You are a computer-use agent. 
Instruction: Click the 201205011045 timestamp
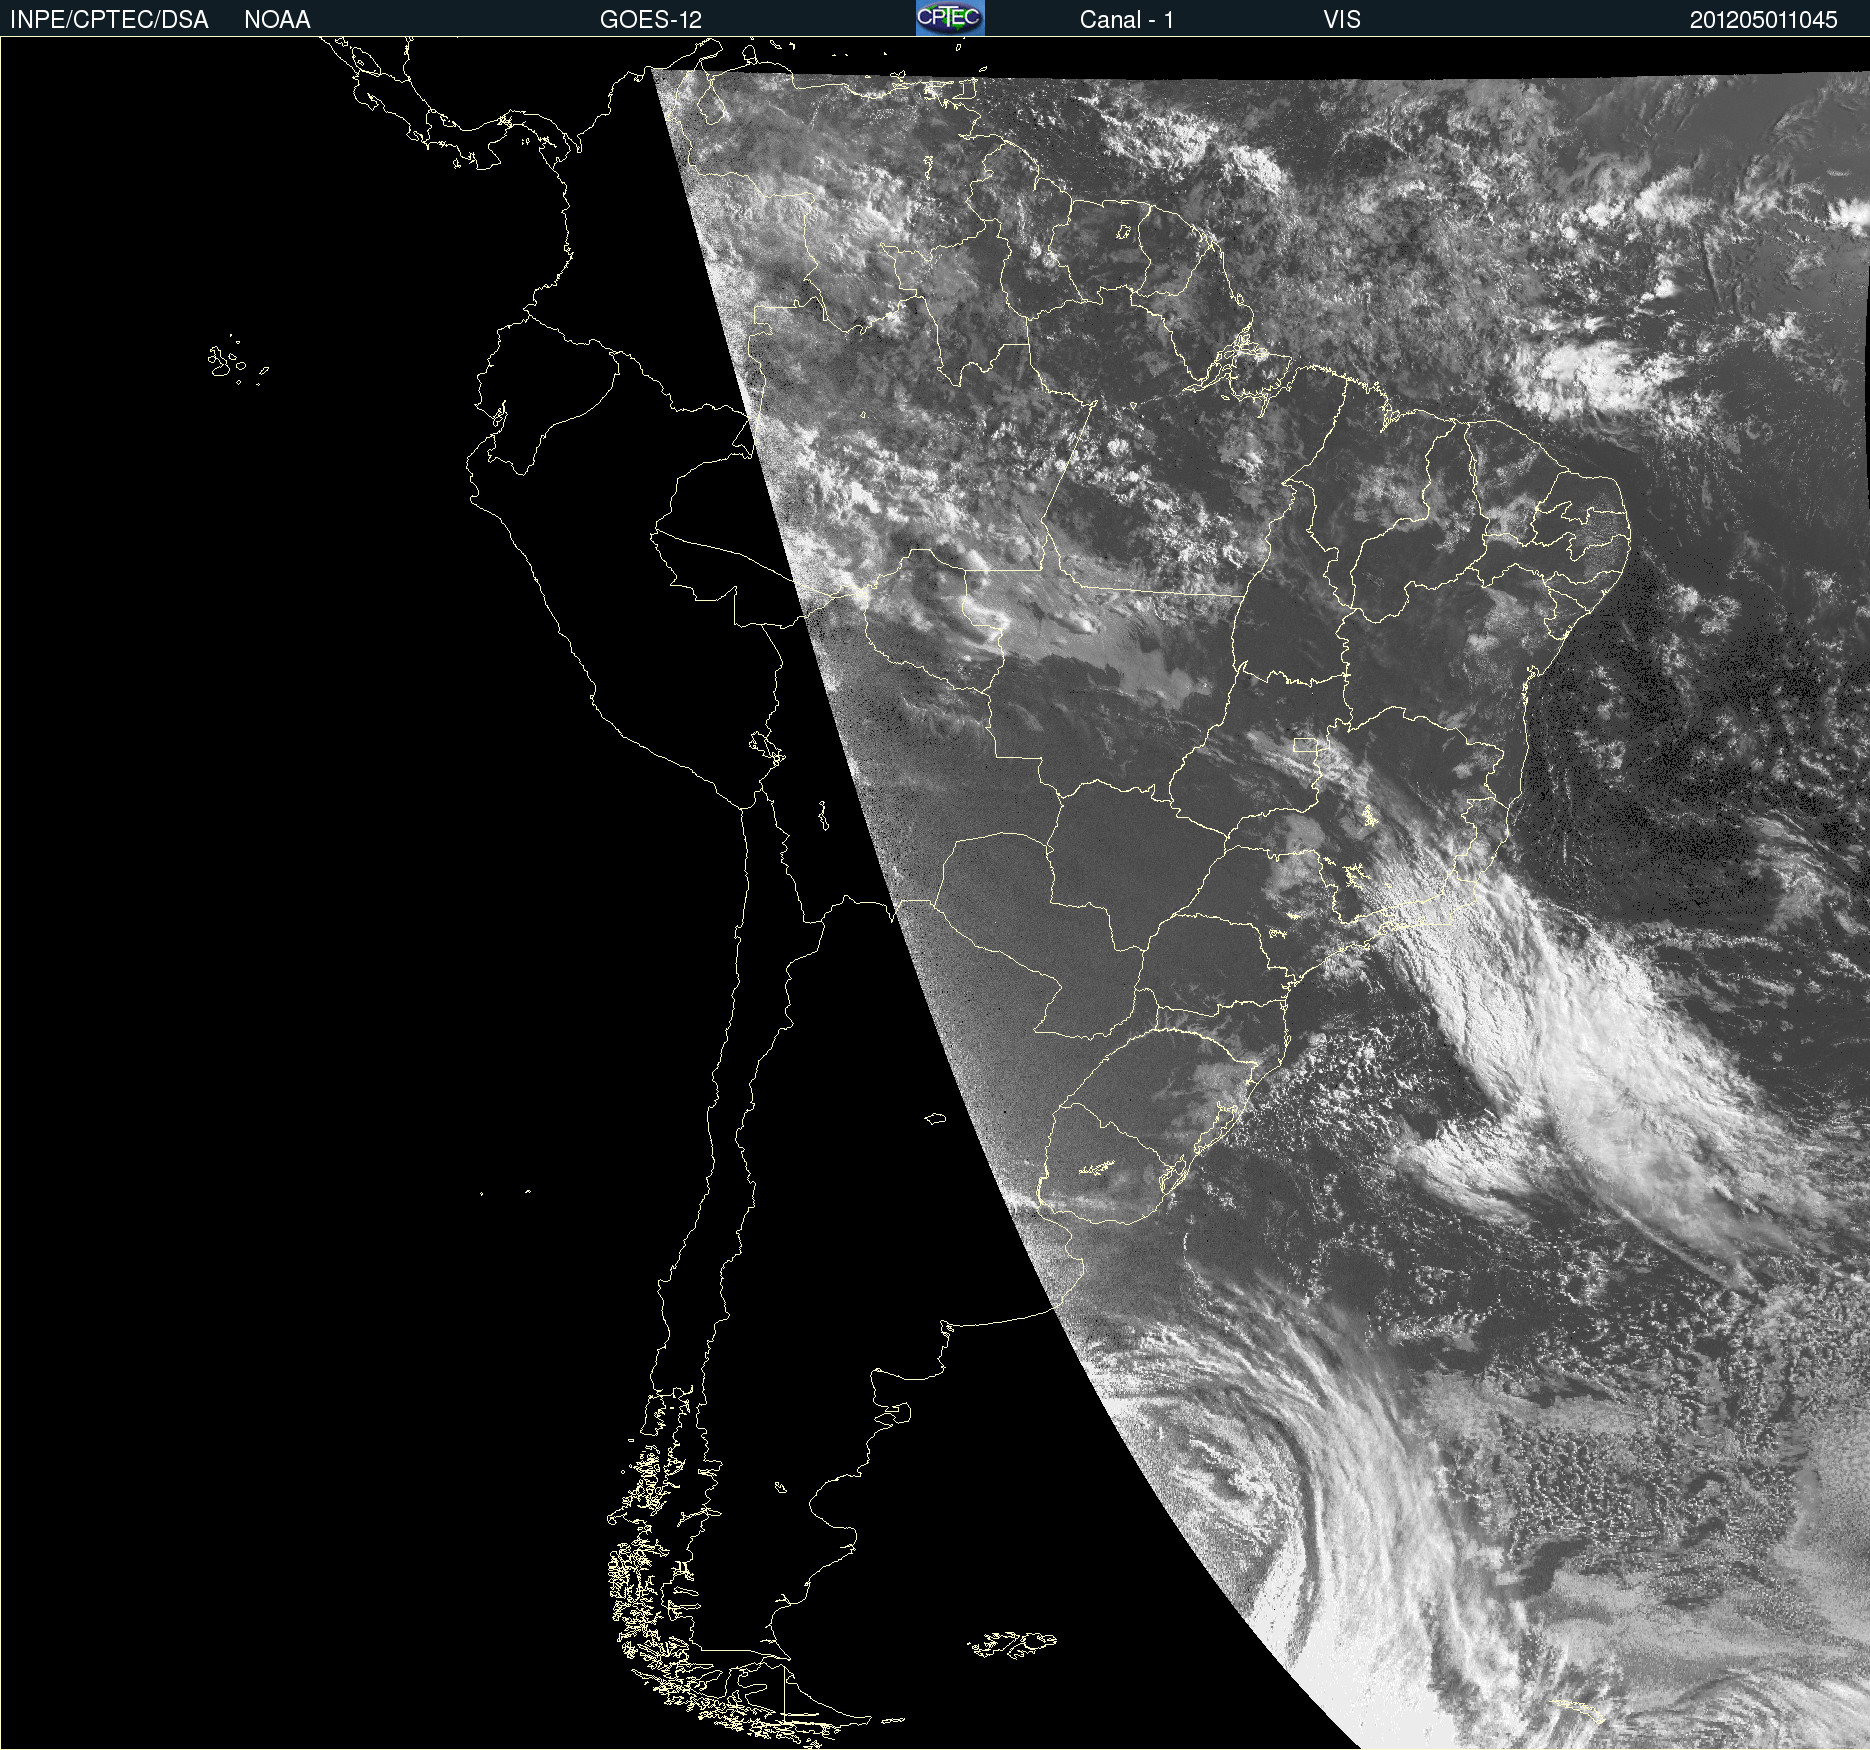click(x=1763, y=20)
